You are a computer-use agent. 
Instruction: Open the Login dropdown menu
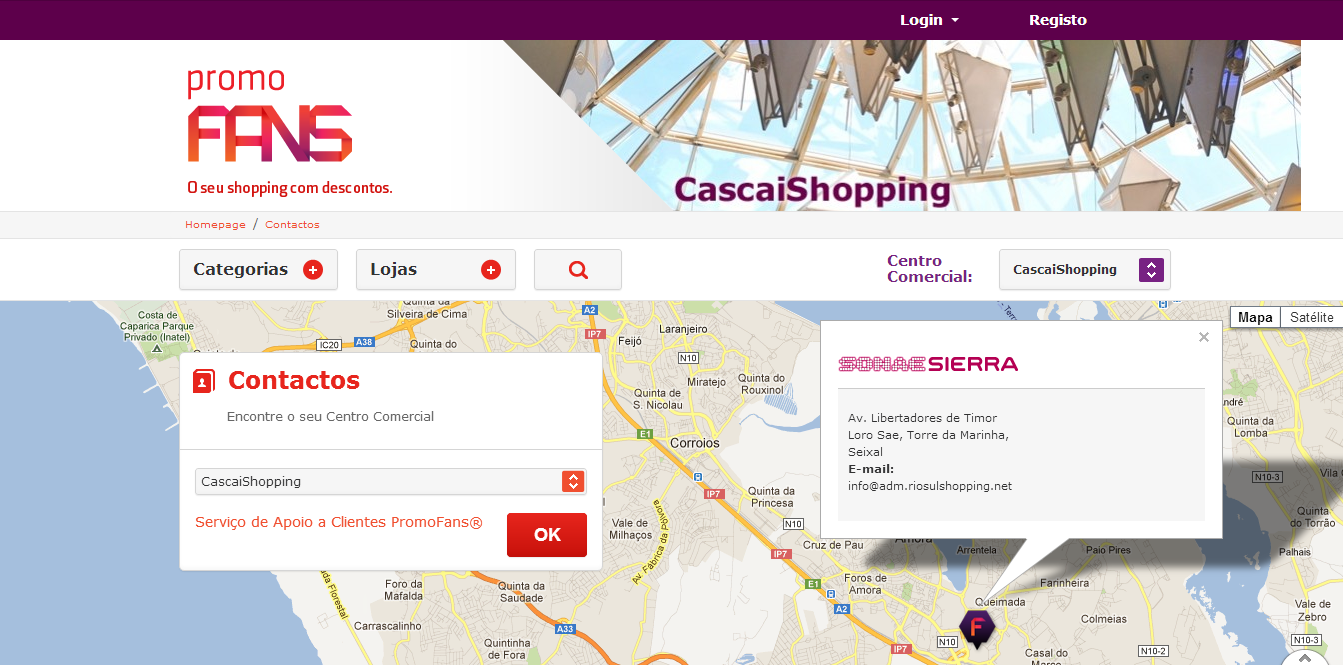929,20
